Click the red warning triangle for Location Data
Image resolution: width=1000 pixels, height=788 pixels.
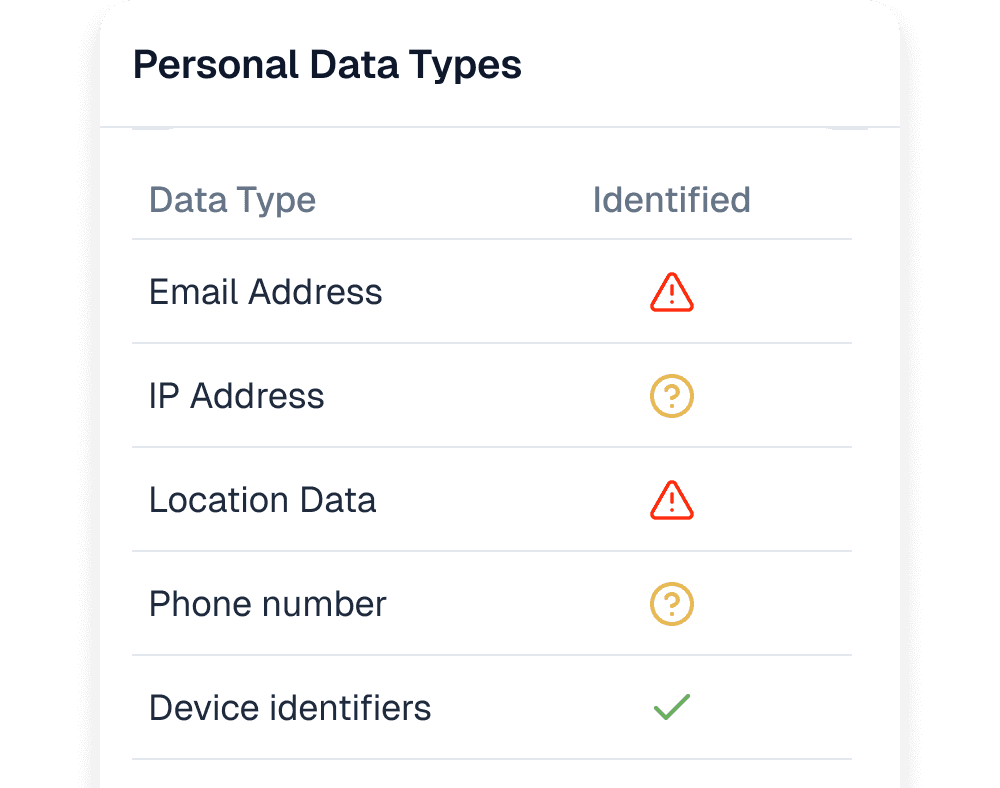click(x=672, y=500)
